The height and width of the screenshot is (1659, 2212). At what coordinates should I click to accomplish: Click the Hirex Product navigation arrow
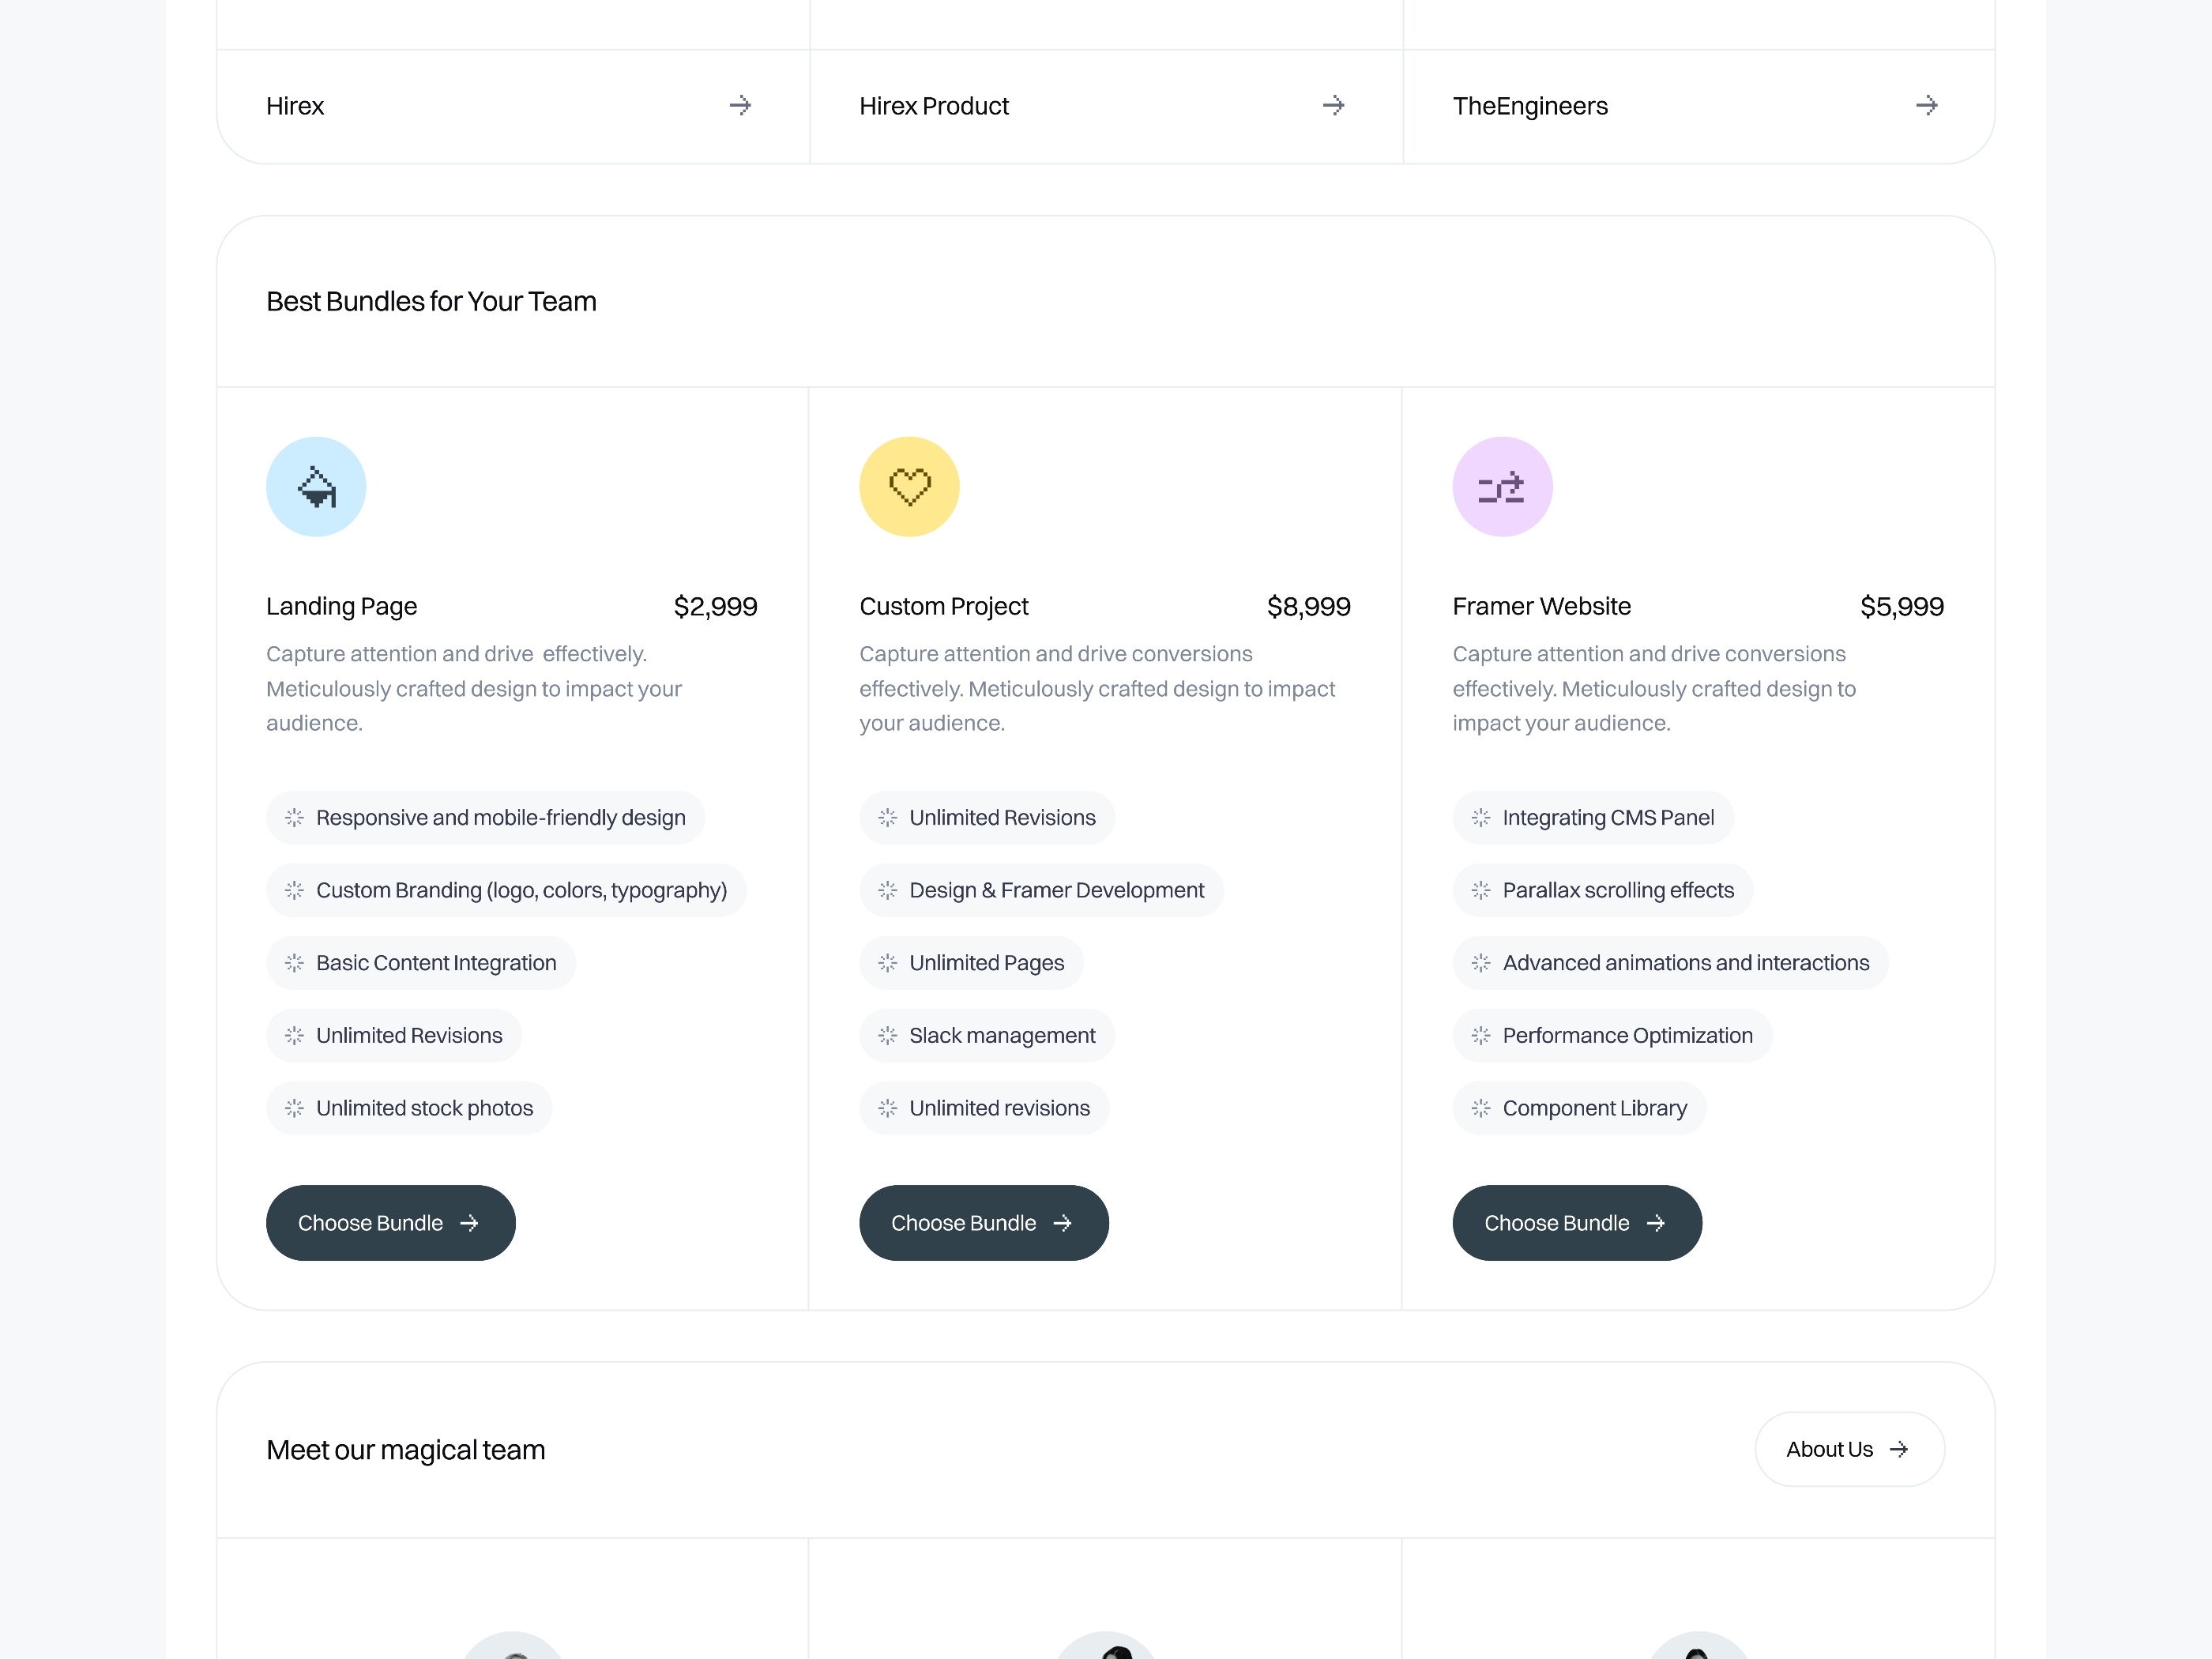(1333, 104)
